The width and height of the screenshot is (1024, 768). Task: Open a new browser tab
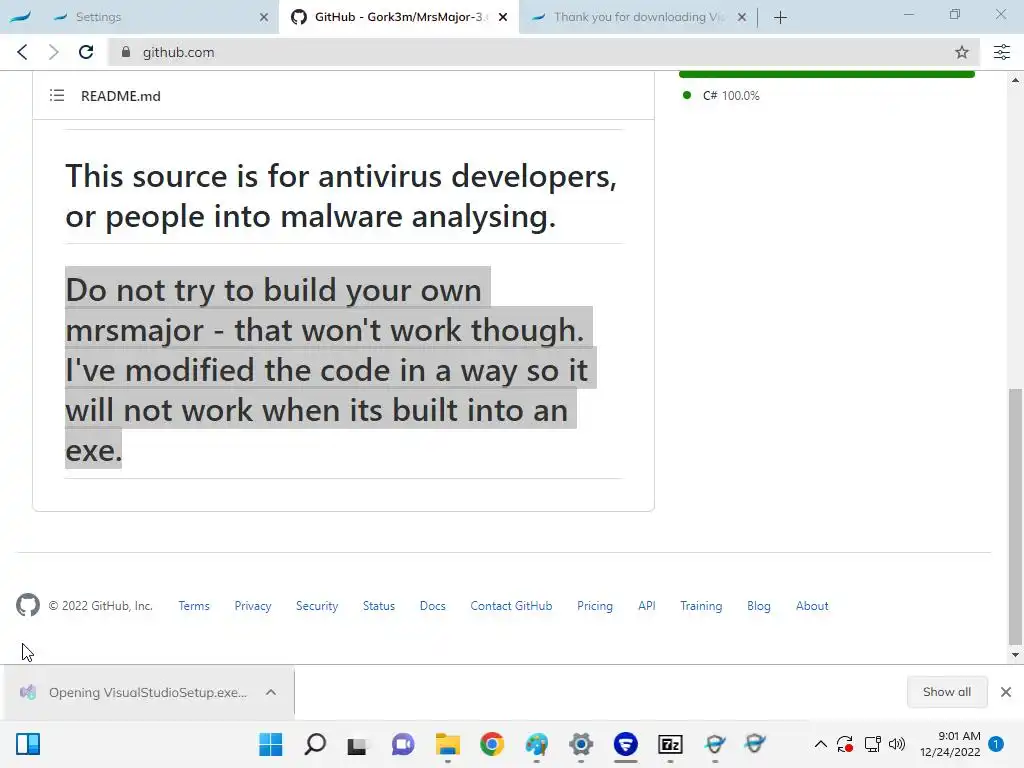(x=780, y=17)
